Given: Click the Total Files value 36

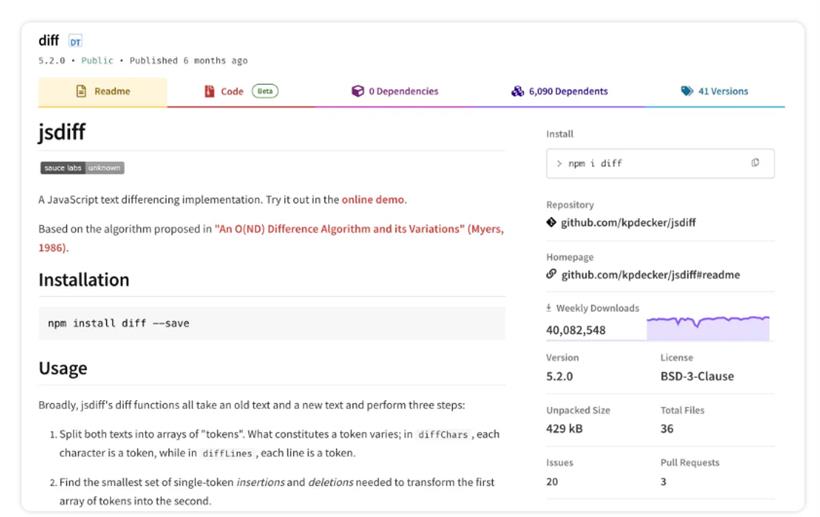Looking at the screenshot, I should point(667,429).
